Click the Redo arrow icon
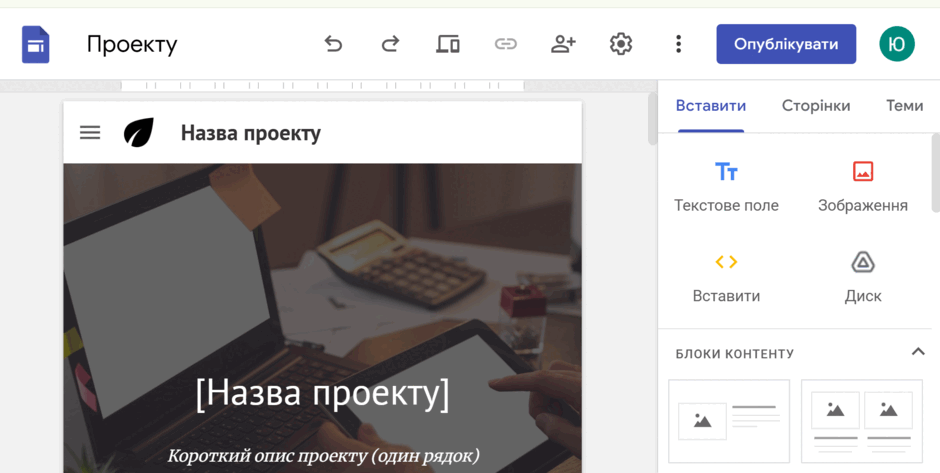 pos(391,44)
